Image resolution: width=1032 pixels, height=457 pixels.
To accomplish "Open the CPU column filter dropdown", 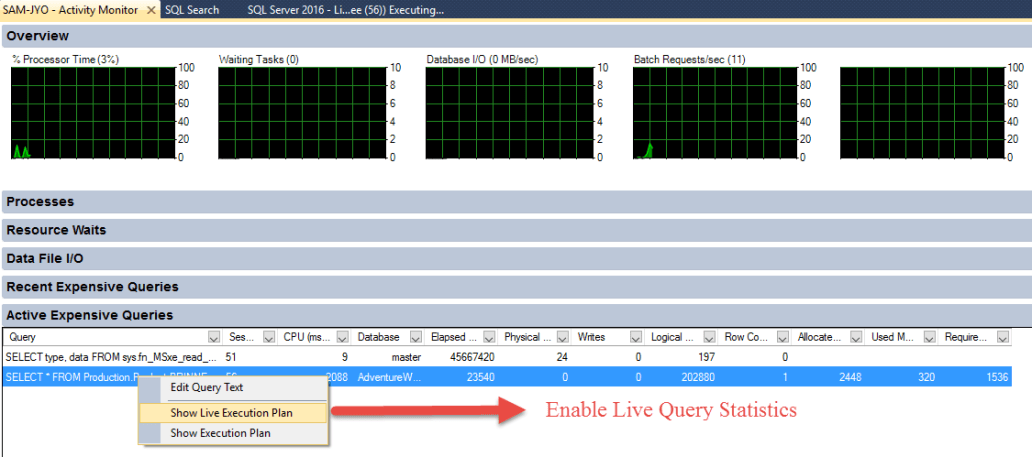I will coord(343,337).
